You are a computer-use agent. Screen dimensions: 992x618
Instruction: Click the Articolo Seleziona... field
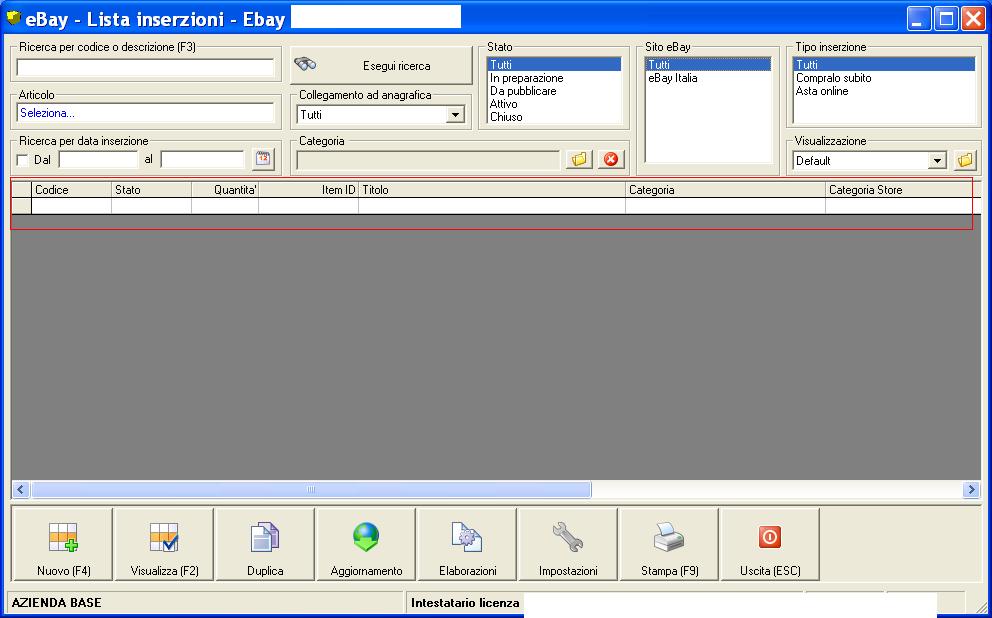[146, 113]
